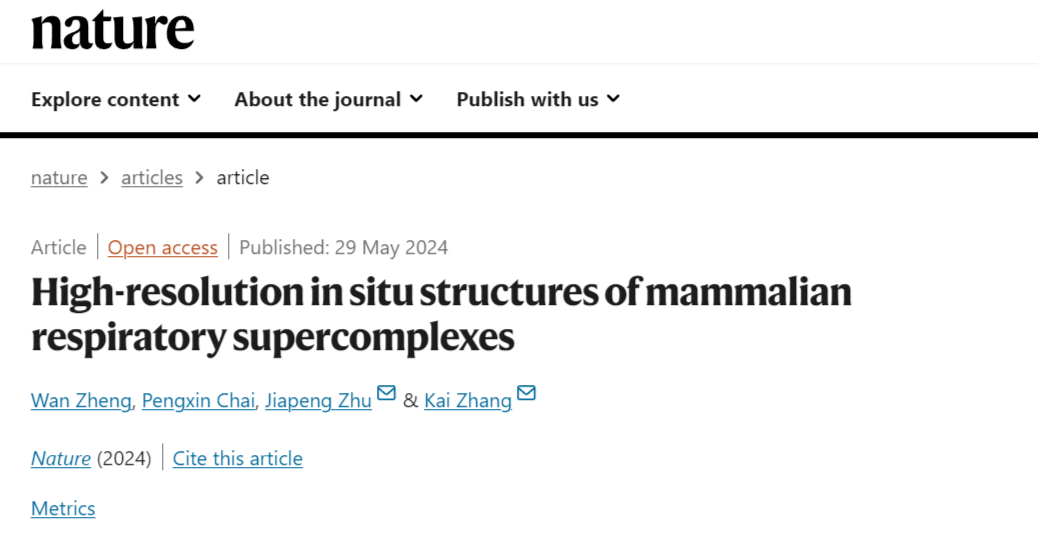Image resolution: width=1038 pixels, height=555 pixels.
Task: Open author Kai Zhang's details
Action: 468,401
